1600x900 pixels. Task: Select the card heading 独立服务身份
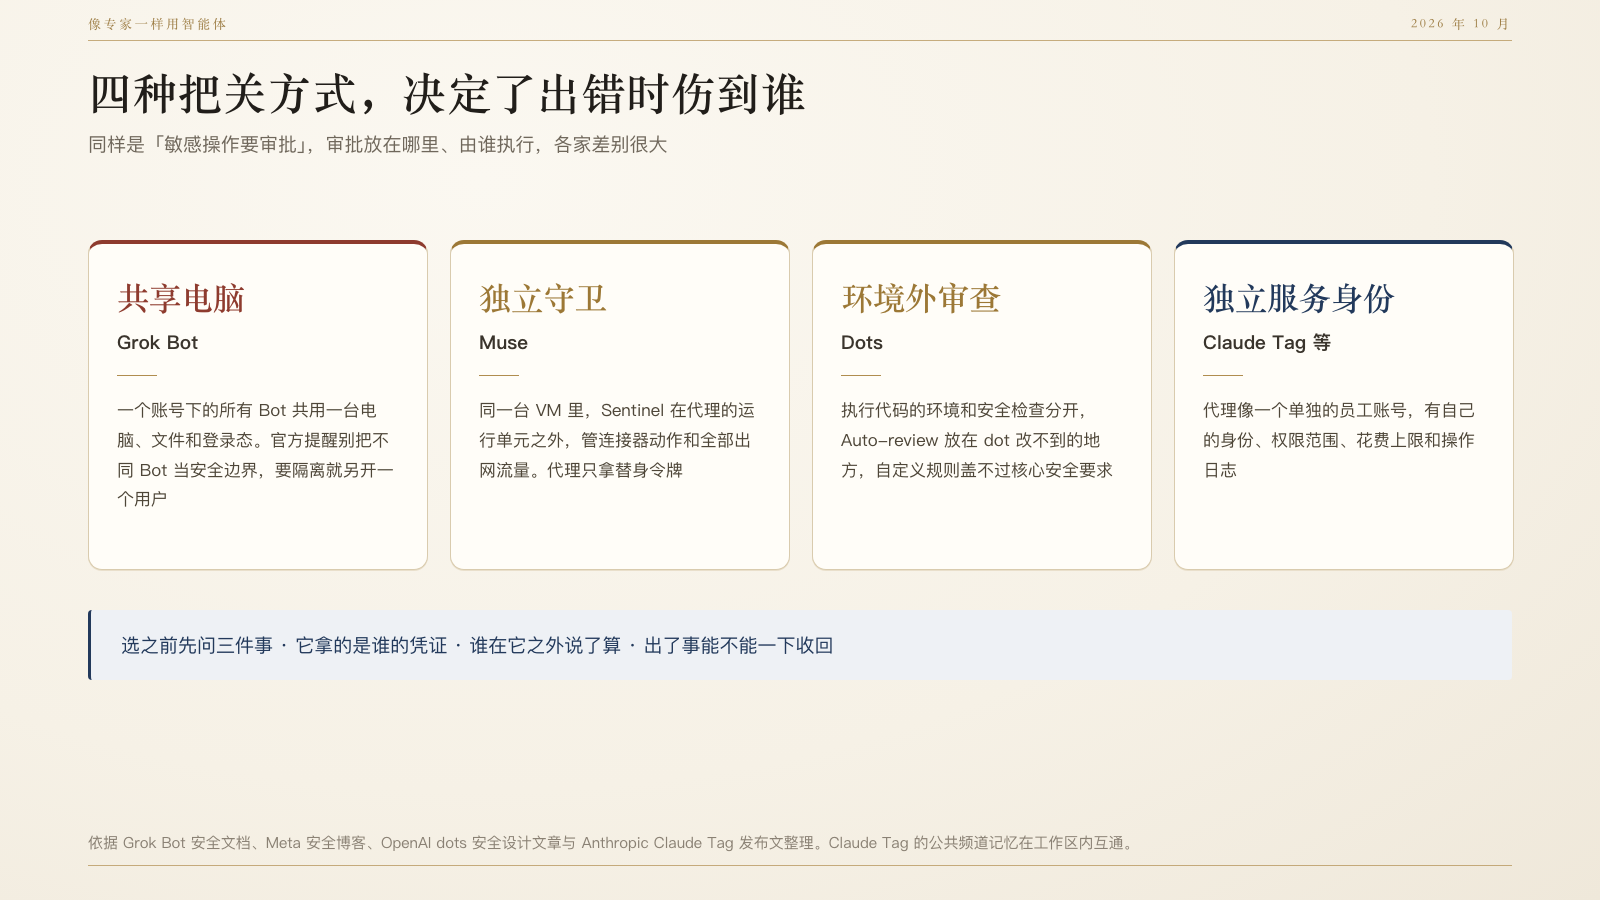1299,299
